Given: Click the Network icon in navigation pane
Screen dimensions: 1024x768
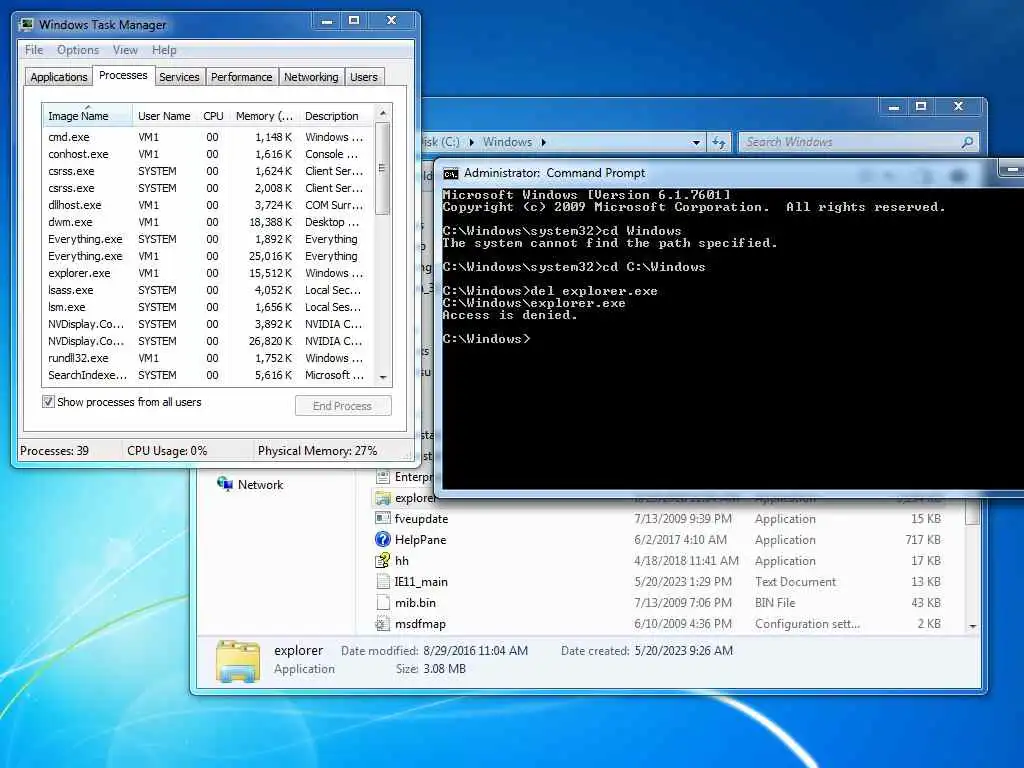Looking at the screenshot, I should coord(225,484).
